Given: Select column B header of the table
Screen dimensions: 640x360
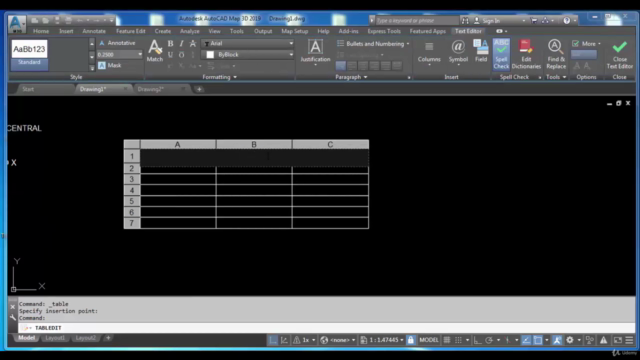Looking at the screenshot, I should 254,144.
